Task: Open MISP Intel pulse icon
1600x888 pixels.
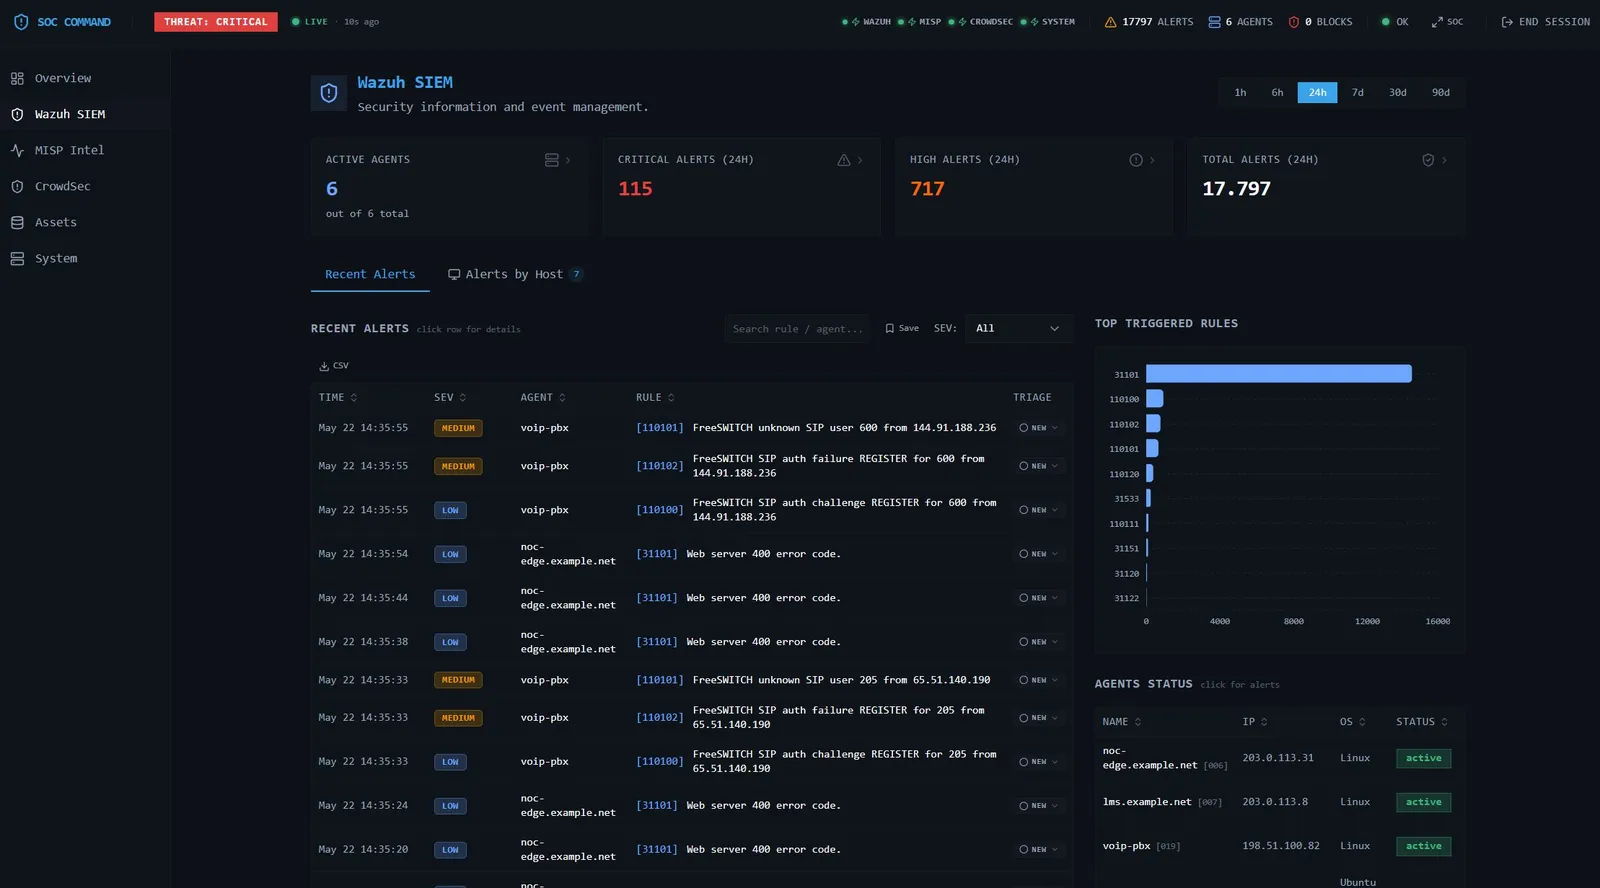Action: coord(17,150)
